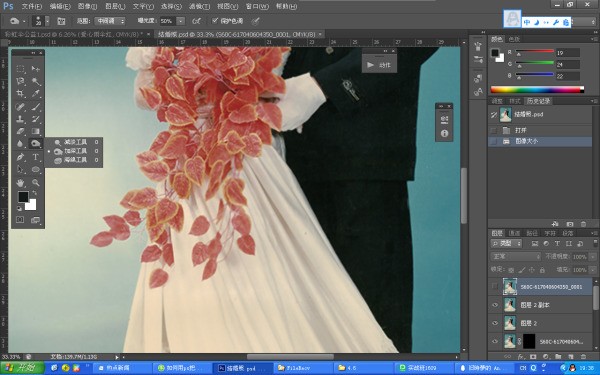The width and height of the screenshot is (600, 375).
Task: Toggle Quick Mask mode
Action: (20, 220)
